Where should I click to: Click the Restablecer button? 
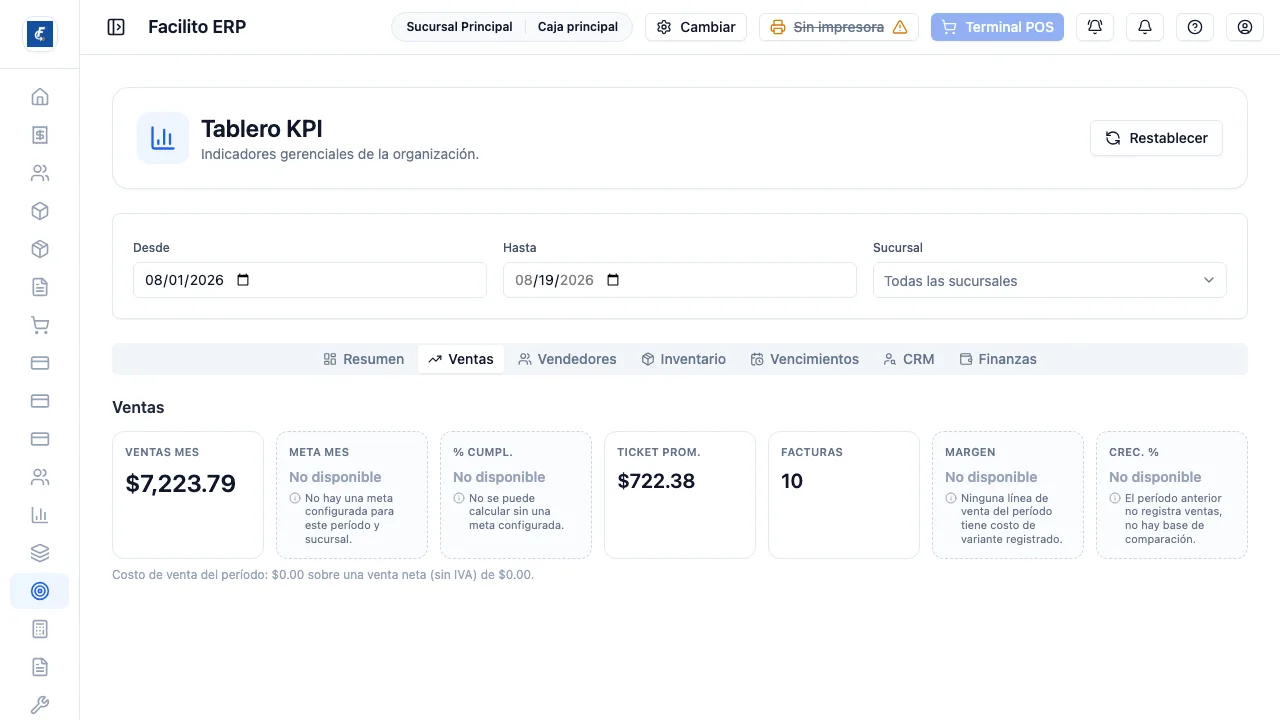1156,138
